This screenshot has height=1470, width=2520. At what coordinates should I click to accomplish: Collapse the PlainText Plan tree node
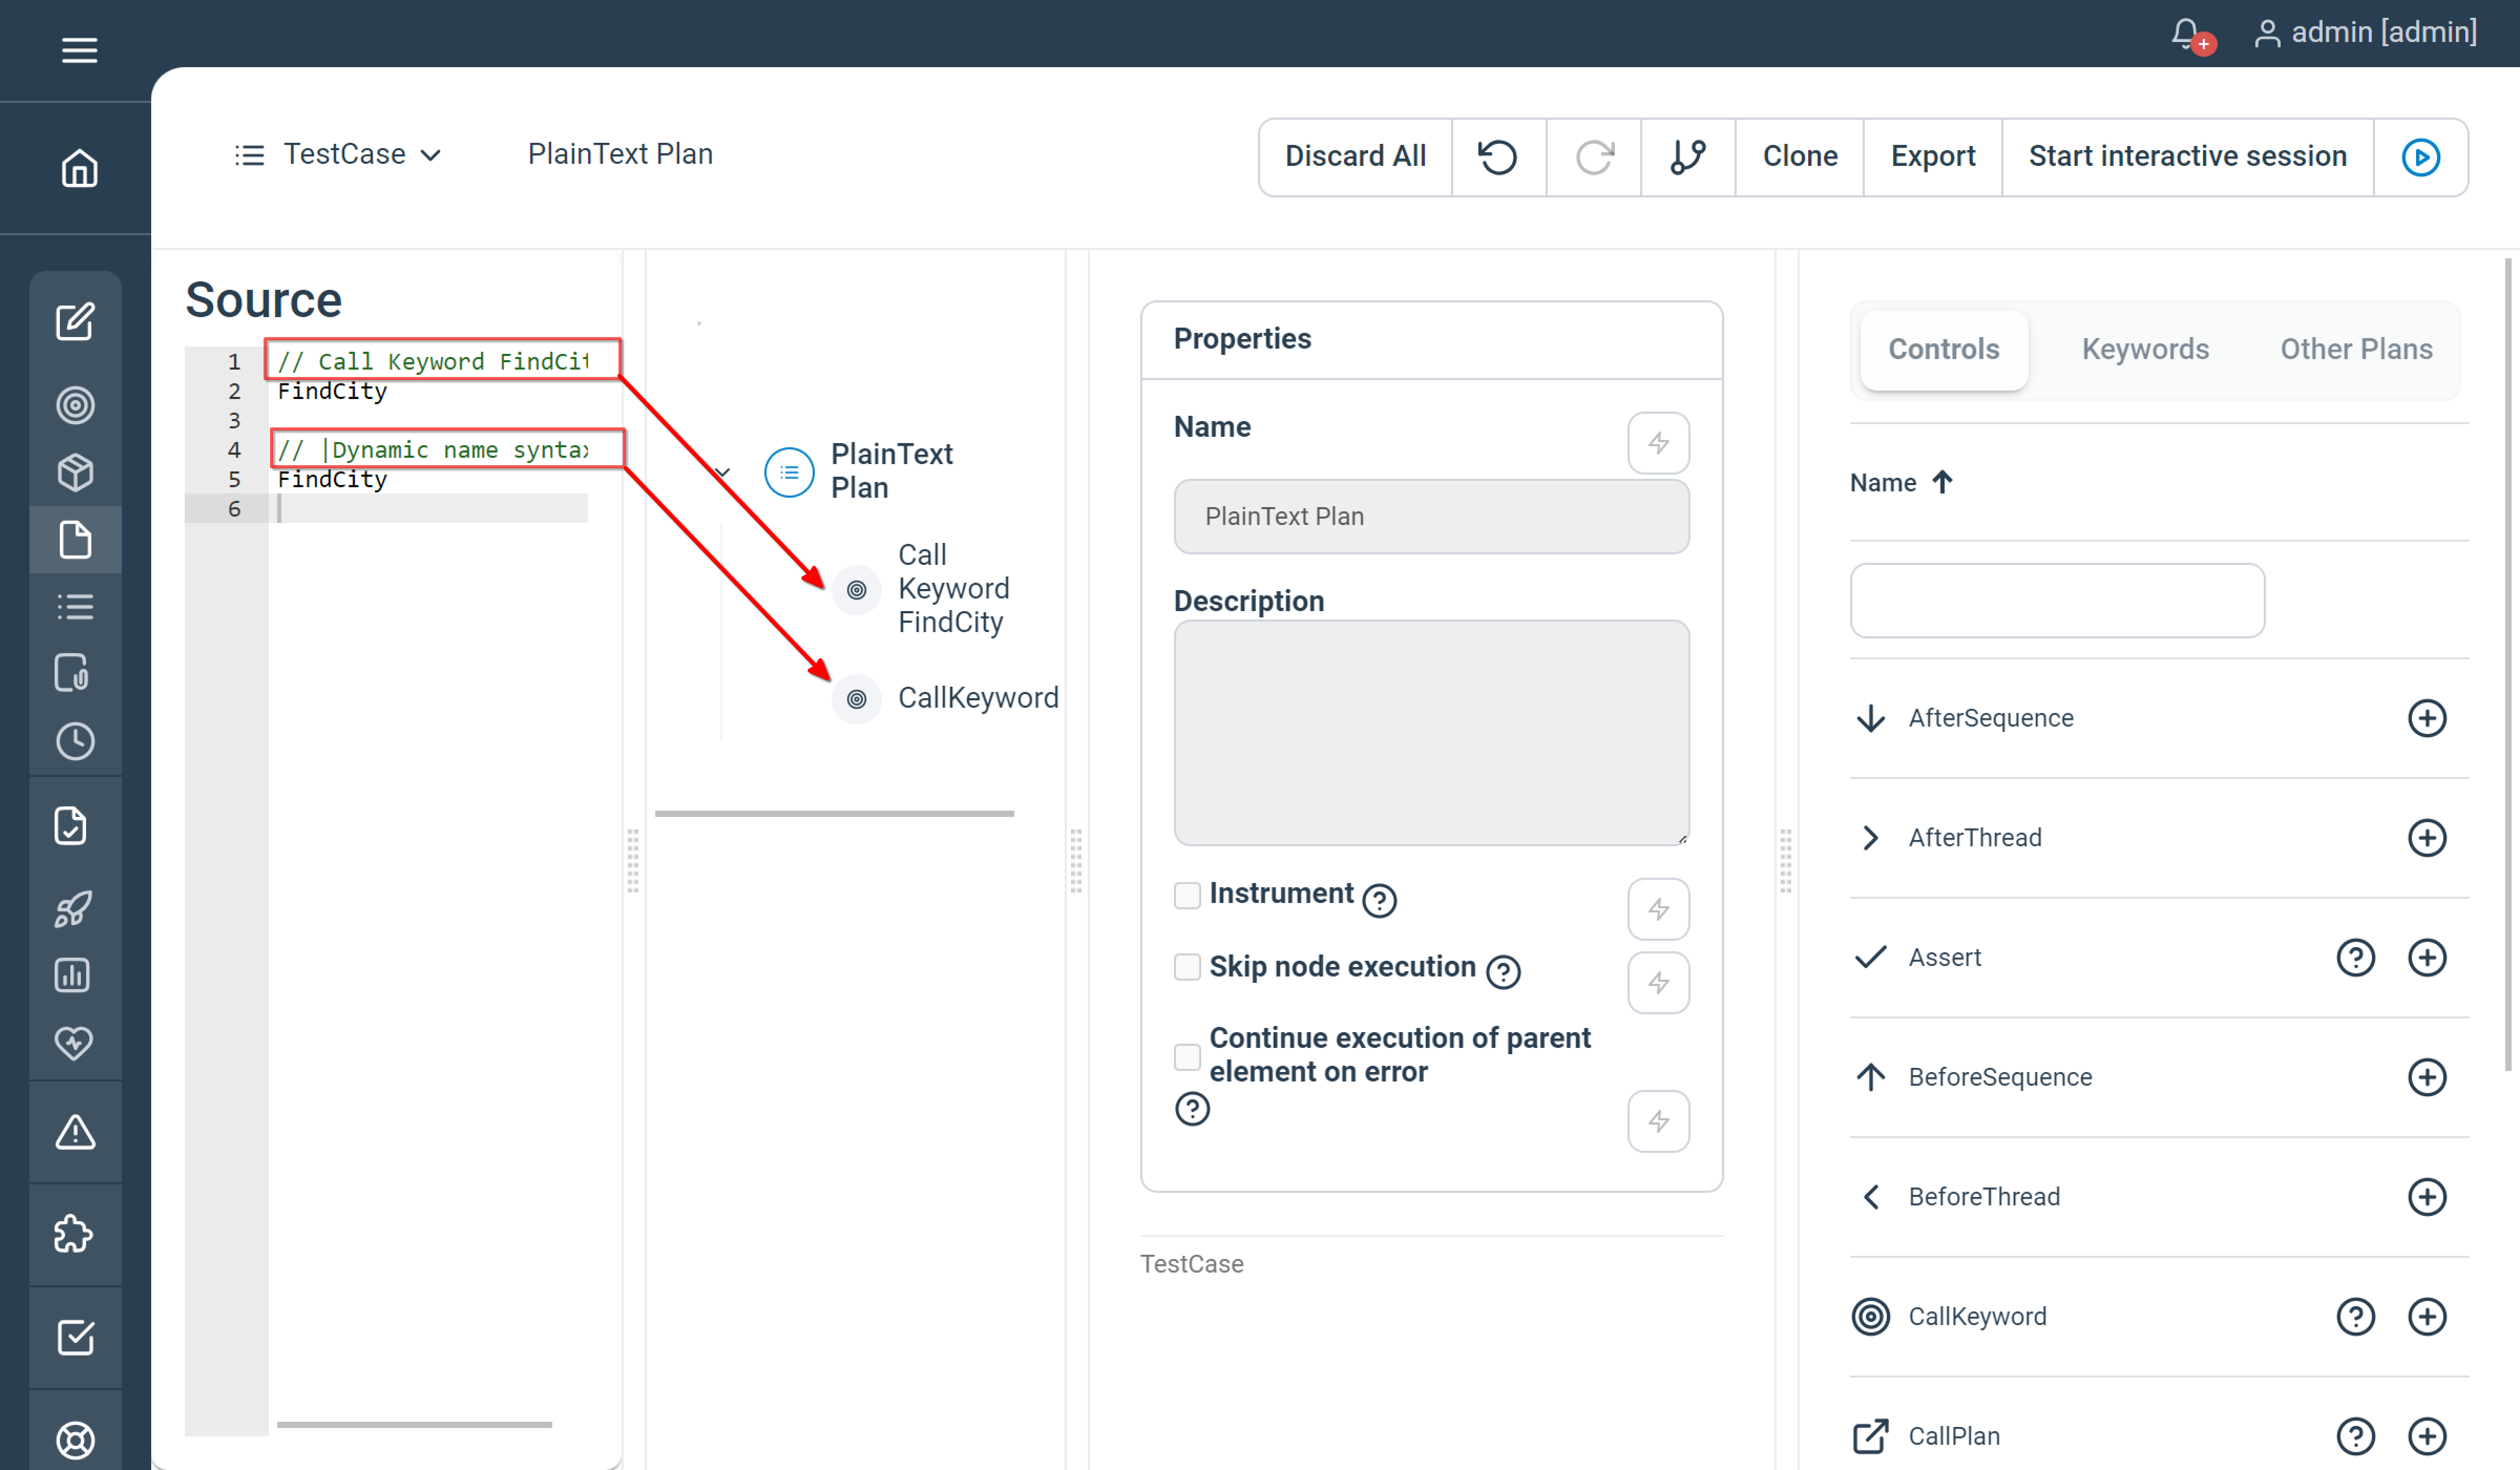[722, 471]
